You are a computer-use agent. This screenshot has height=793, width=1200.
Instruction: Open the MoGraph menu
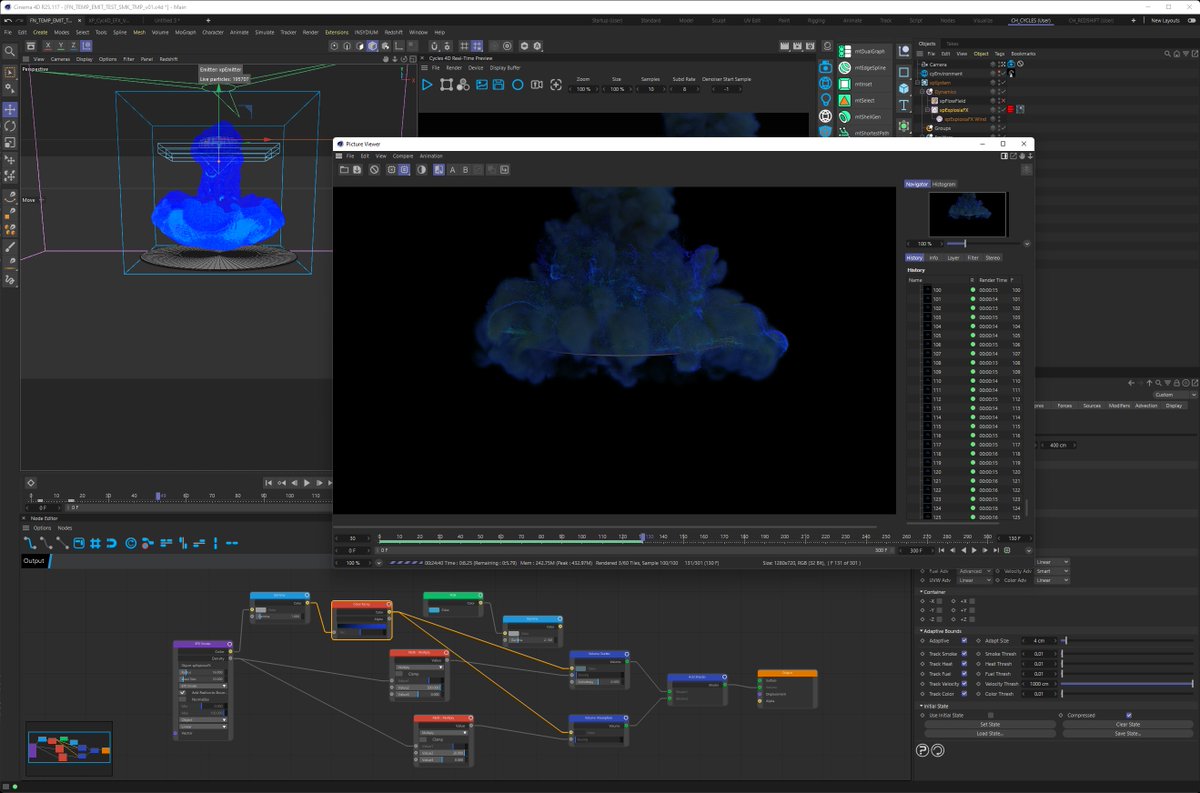tap(185, 32)
